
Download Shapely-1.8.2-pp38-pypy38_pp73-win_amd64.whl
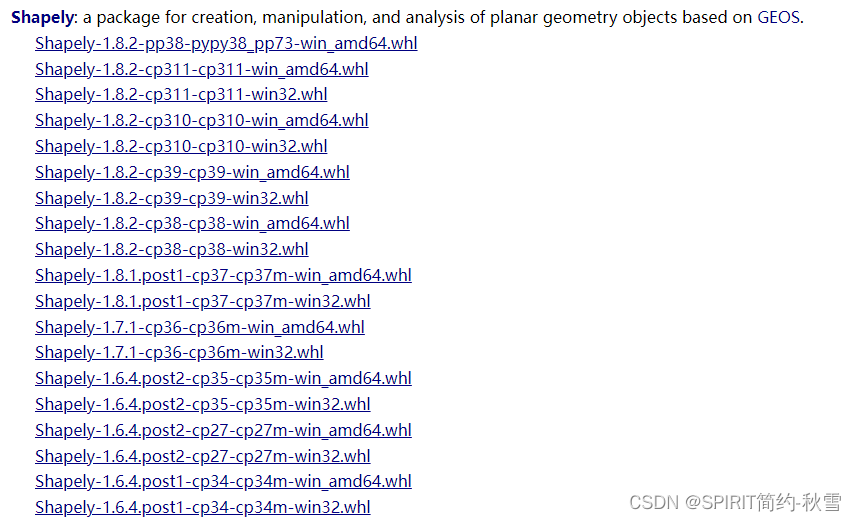click(226, 43)
